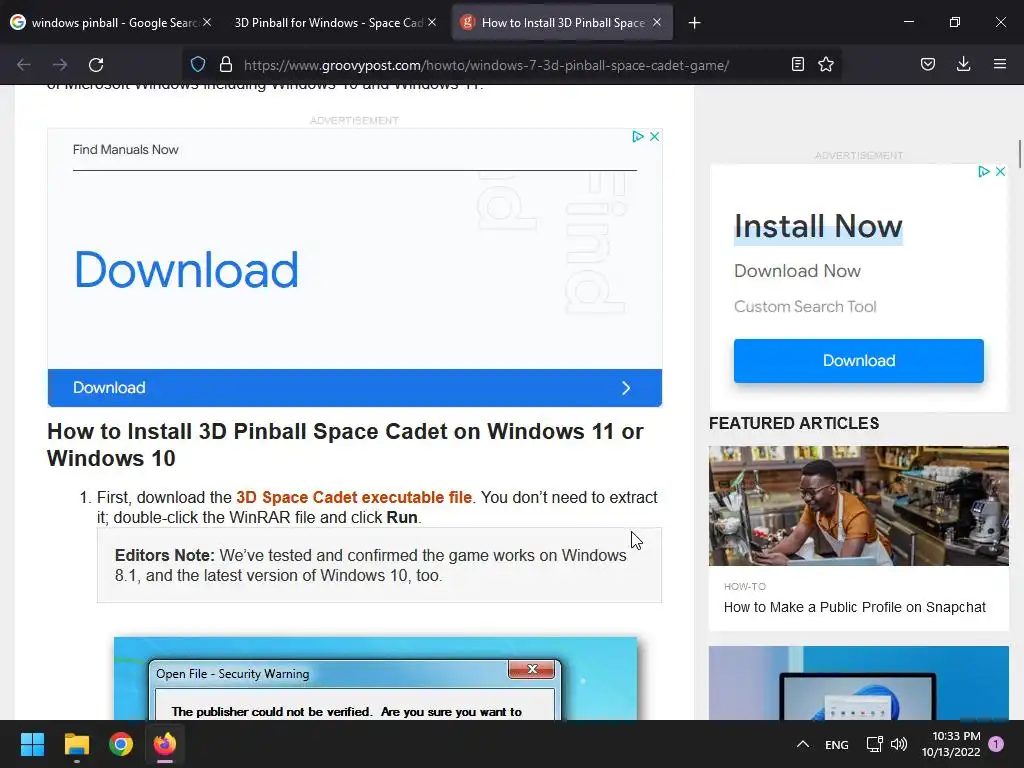The height and width of the screenshot is (768, 1024).
Task: Close the Install Now sidebar ad
Action: pyautogui.click(x=1000, y=172)
